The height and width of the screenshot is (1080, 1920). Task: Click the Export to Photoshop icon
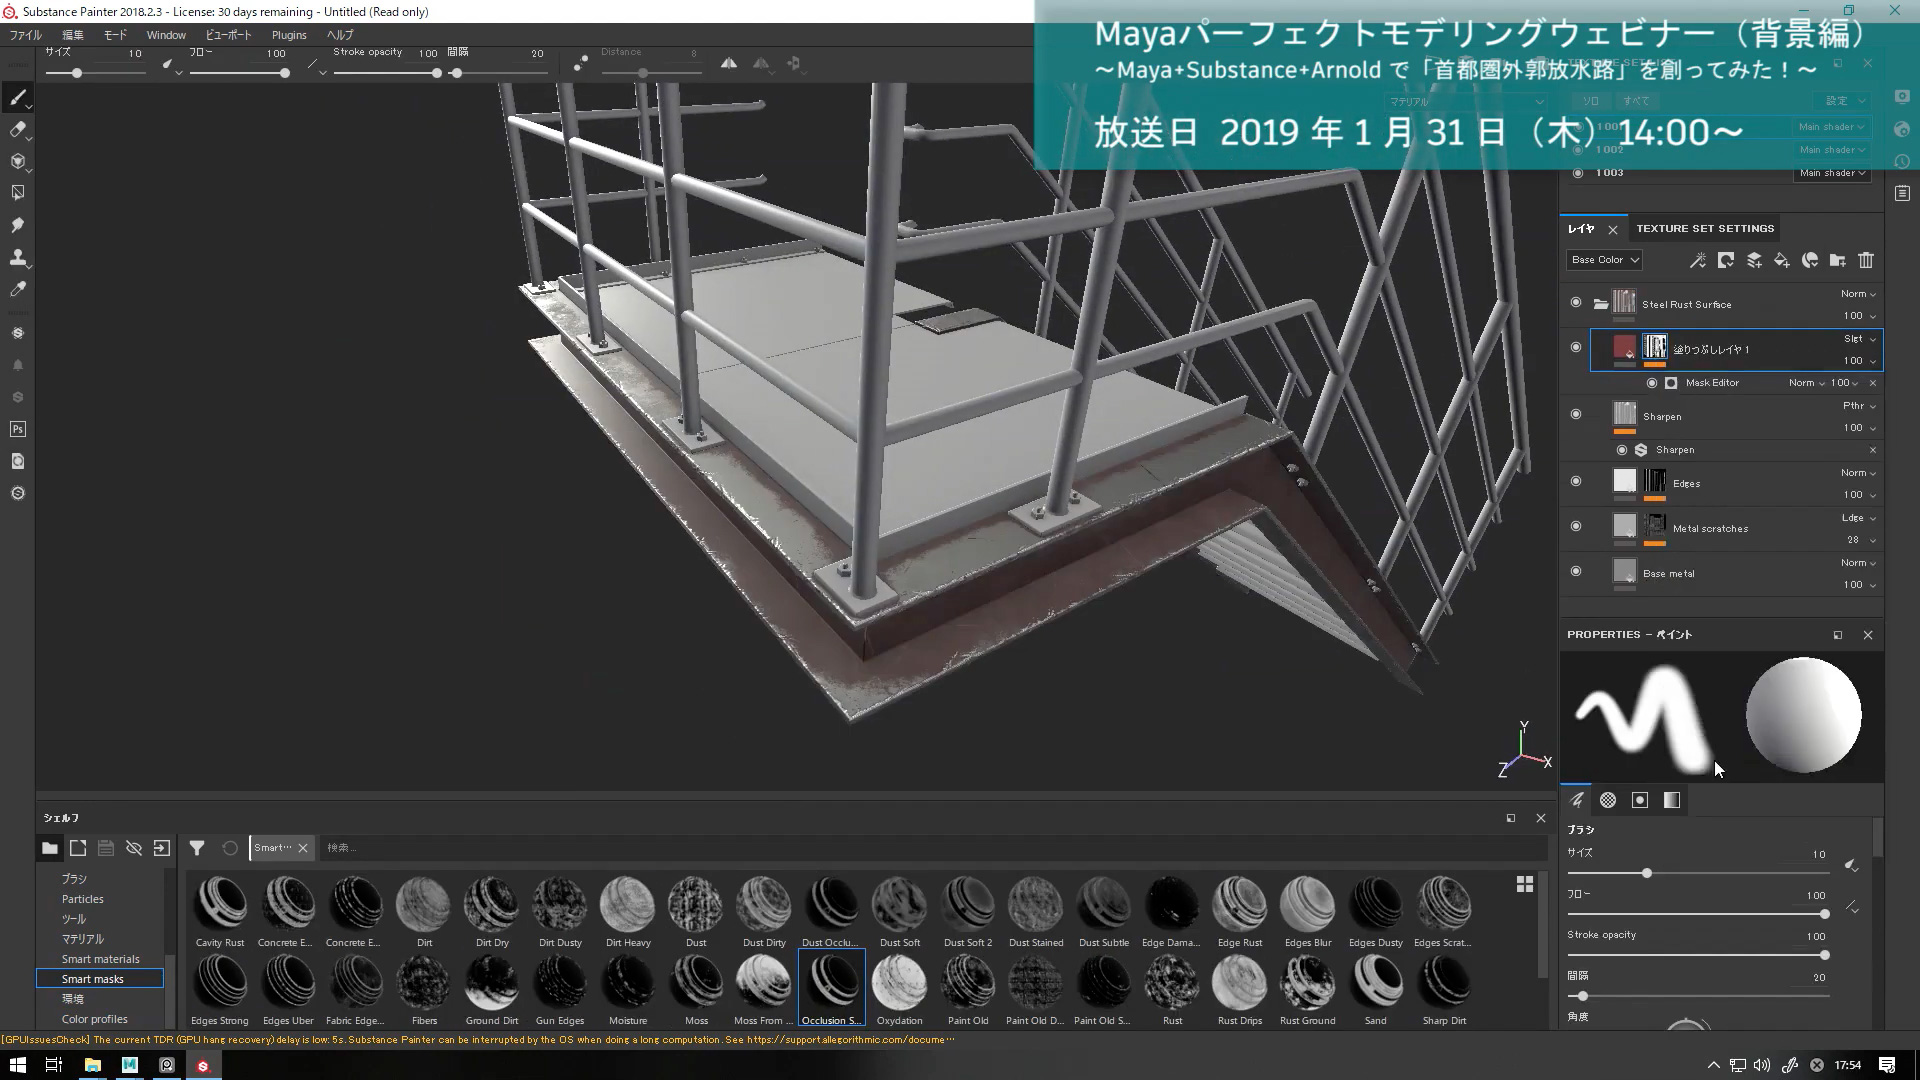pyautogui.click(x=17, y=429)
